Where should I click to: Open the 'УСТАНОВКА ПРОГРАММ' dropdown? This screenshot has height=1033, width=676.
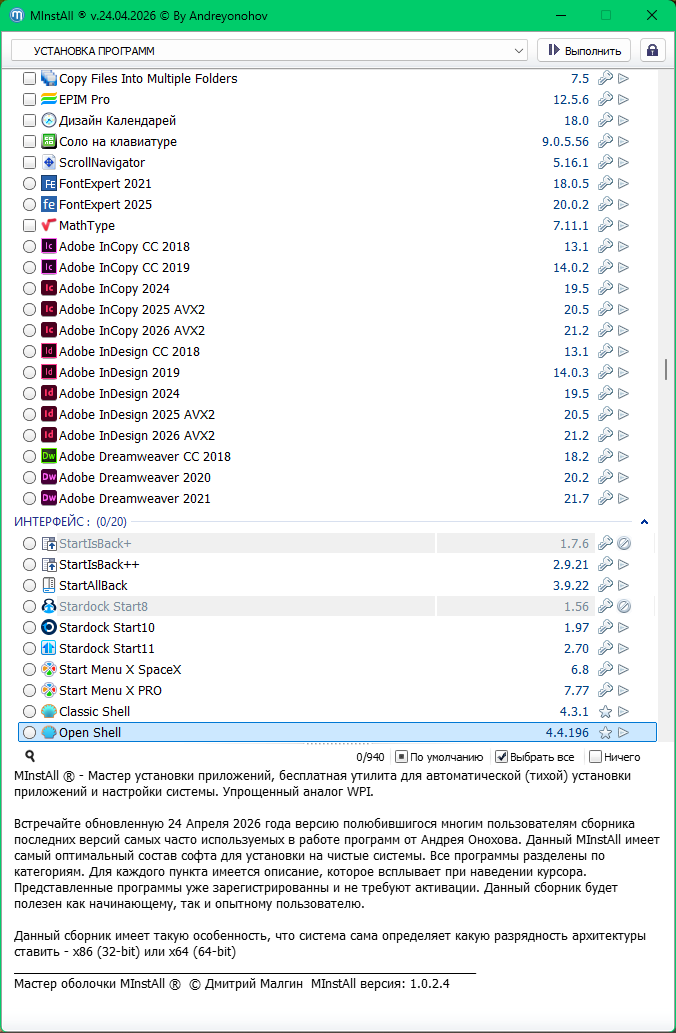(x=269, y=50)
